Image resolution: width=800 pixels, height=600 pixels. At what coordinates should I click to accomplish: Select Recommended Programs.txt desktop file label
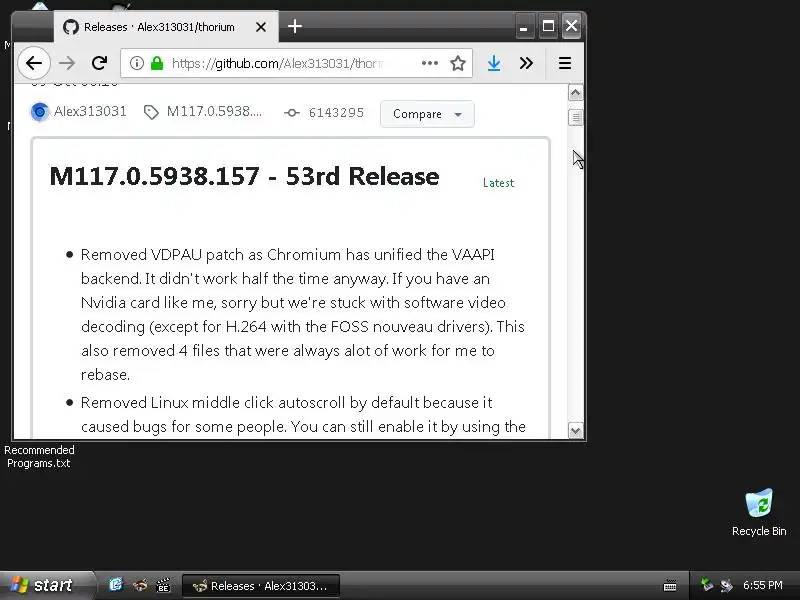[39, 457]
